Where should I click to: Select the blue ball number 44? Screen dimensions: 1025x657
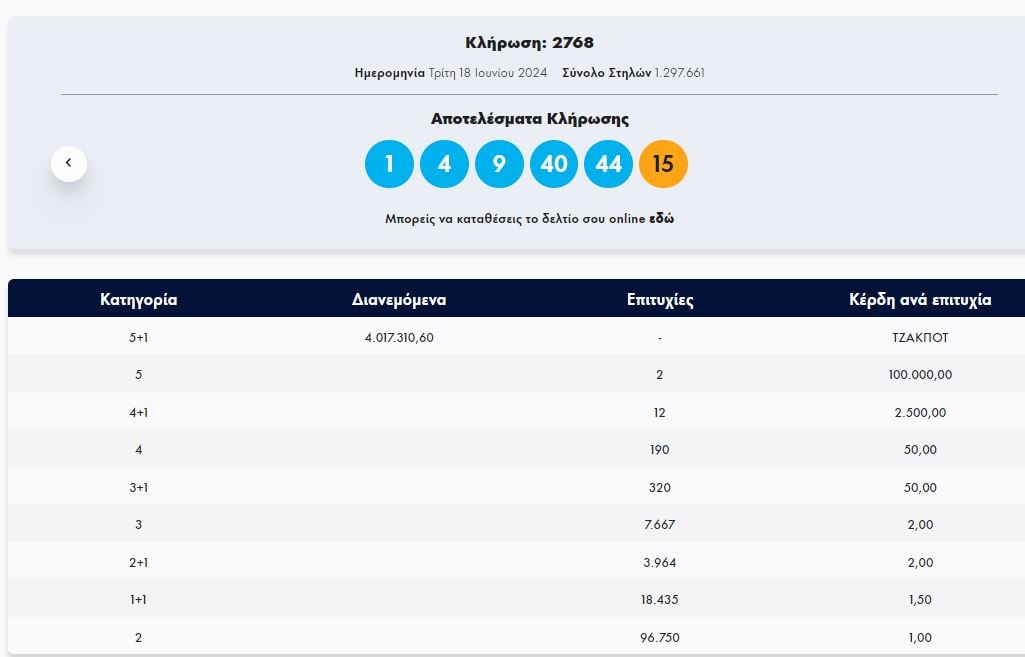click(608, 164)
